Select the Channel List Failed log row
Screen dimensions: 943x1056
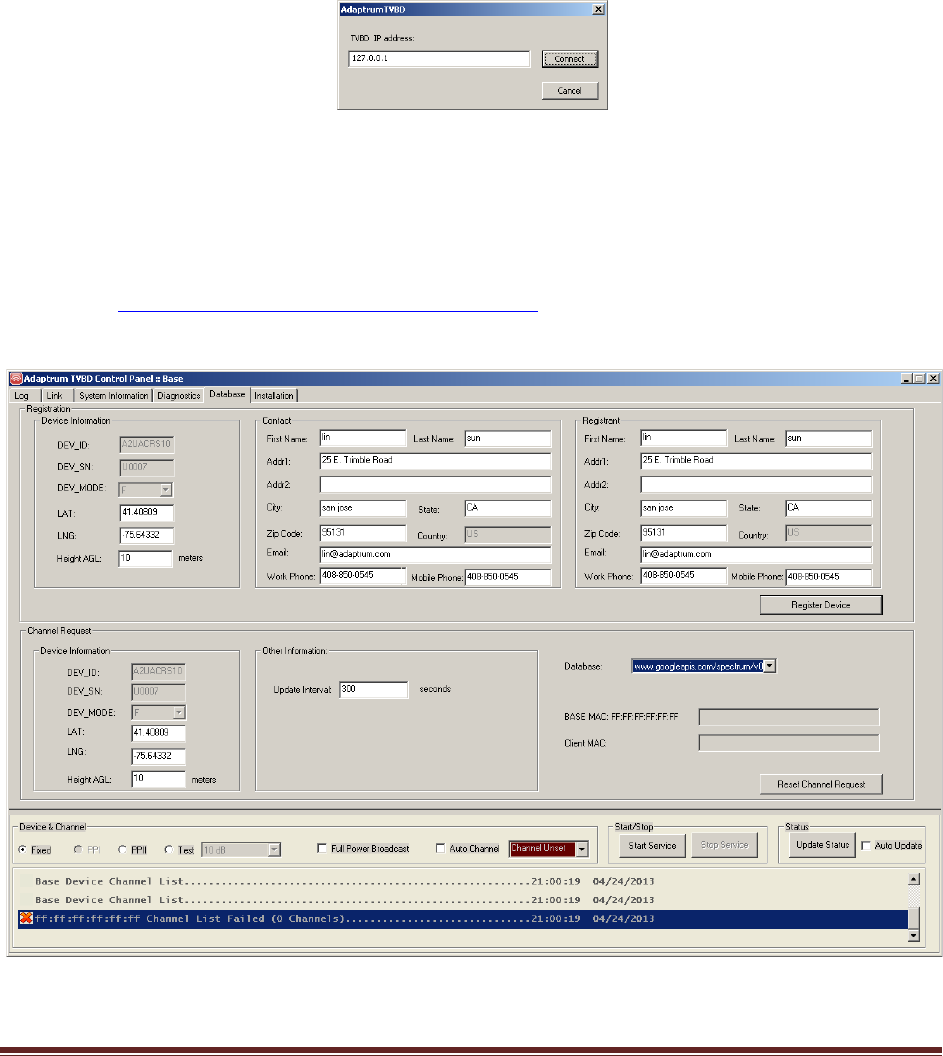click(x=463, y=919)
